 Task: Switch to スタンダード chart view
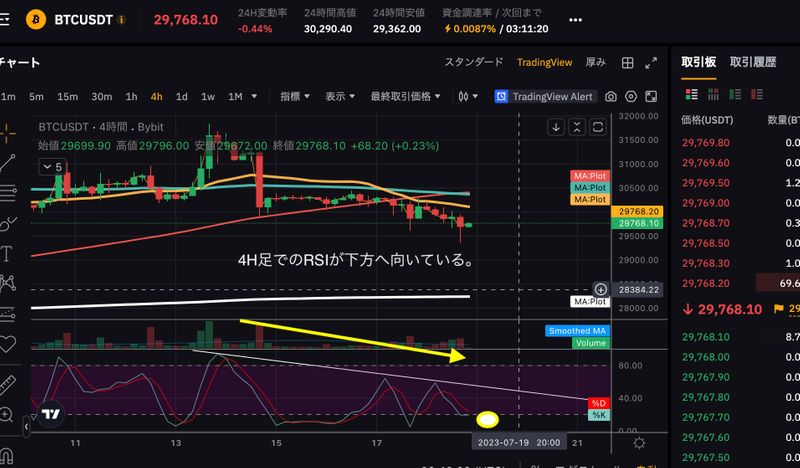[x=474, y=62]
